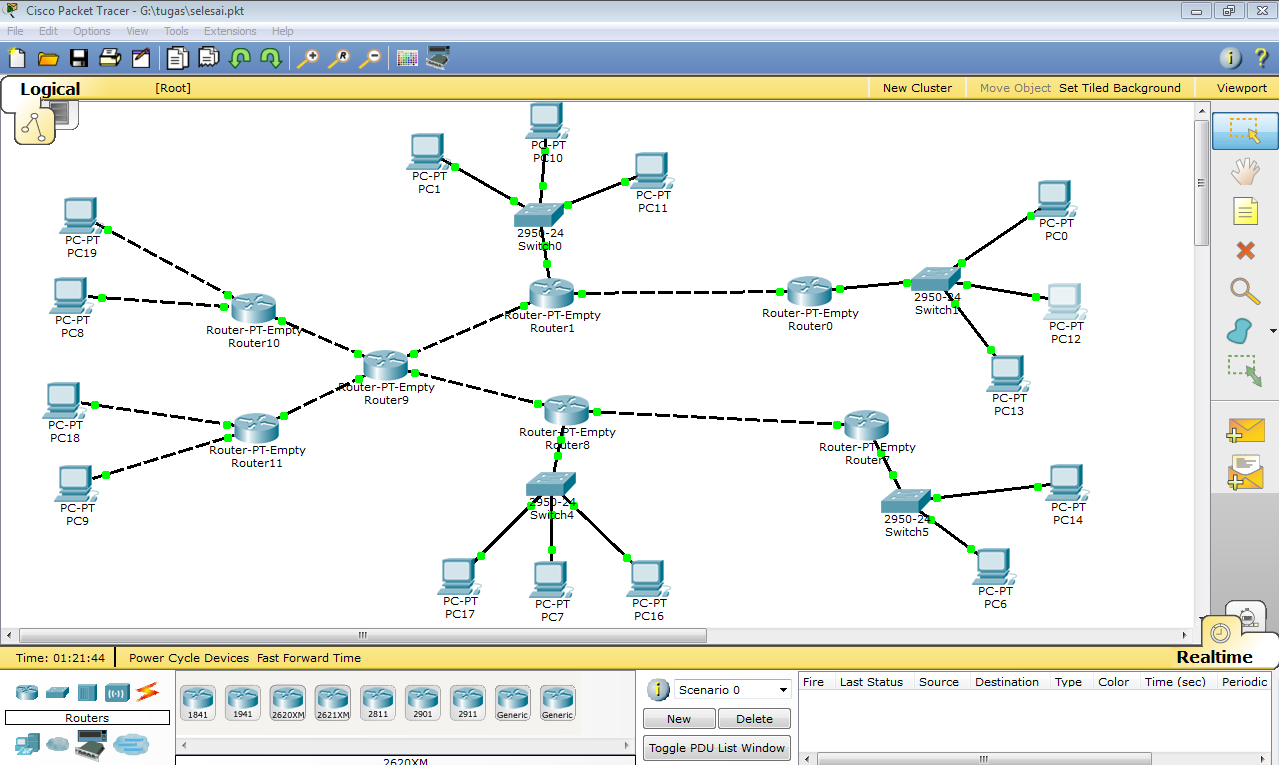The width and height of the screenshot is (1279, 765).
Task: Create a New scenario
Action: 678,718
